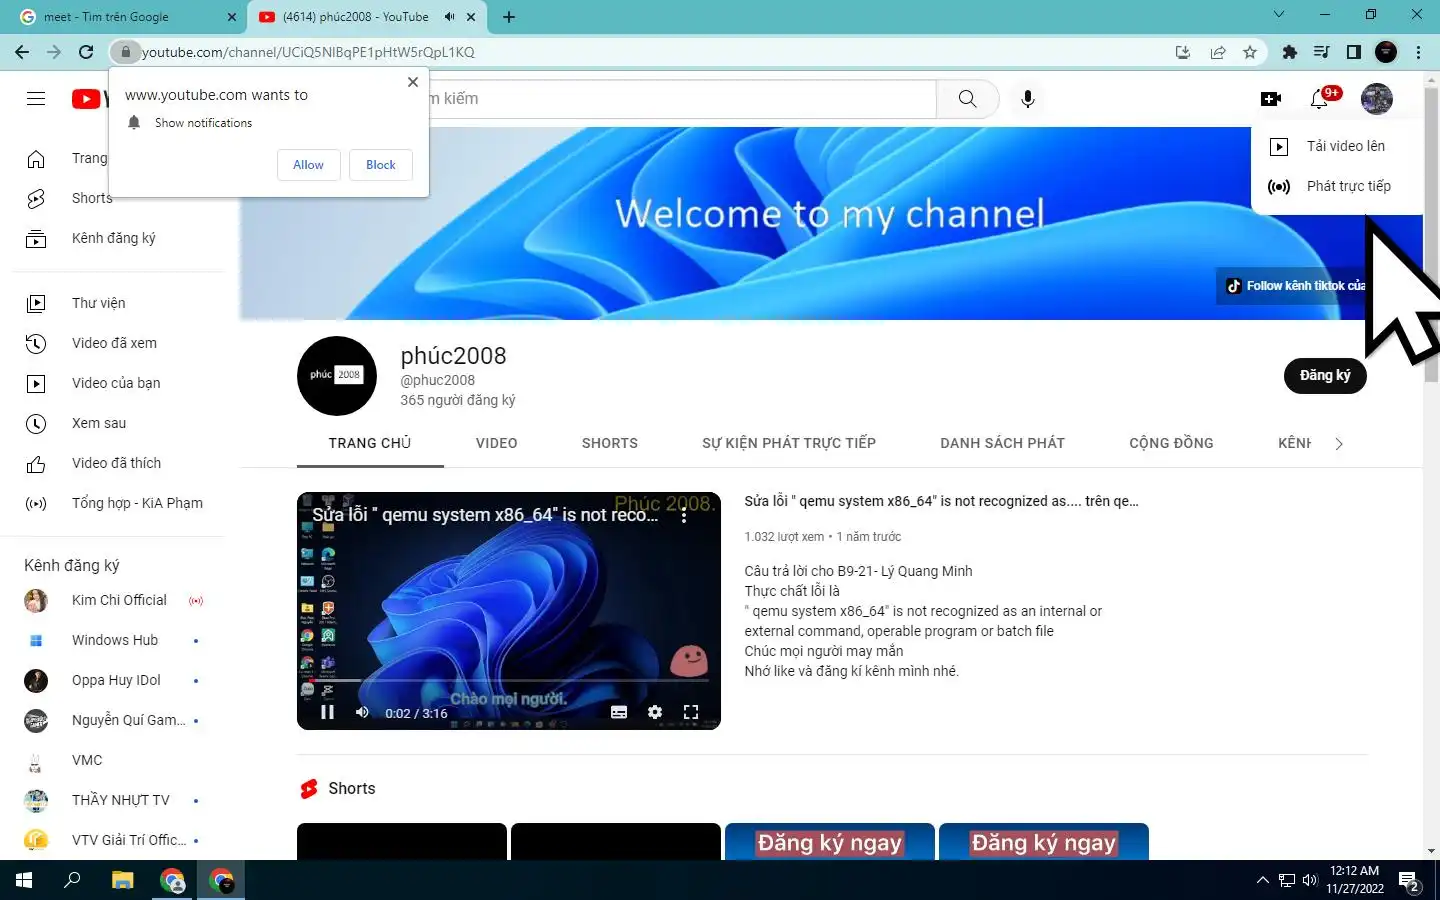Open Oppa Huy IDol channel
The width and height of the screenshot is (1440, 900).
pyautogui.click(x=118, y=680)
